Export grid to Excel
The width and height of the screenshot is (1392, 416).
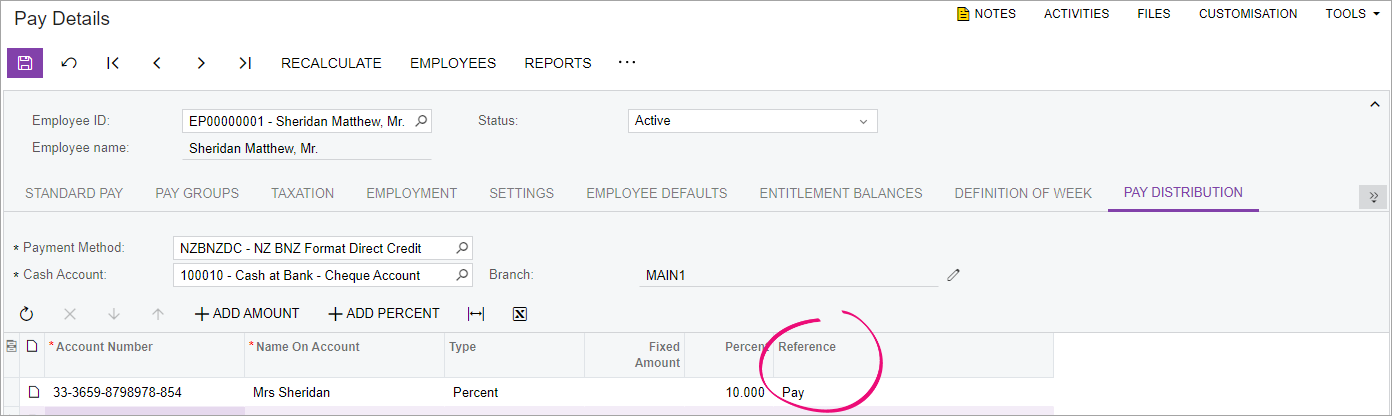pos(520,314)
